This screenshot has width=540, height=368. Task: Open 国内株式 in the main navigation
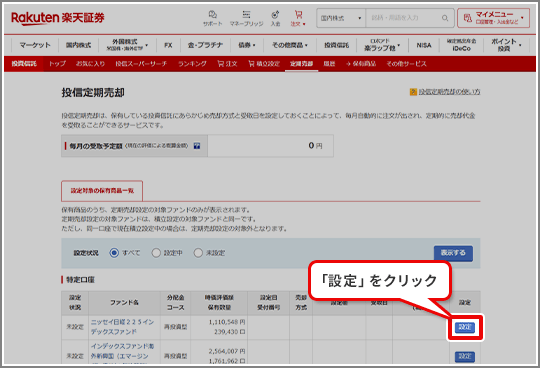tap(78, 45)
